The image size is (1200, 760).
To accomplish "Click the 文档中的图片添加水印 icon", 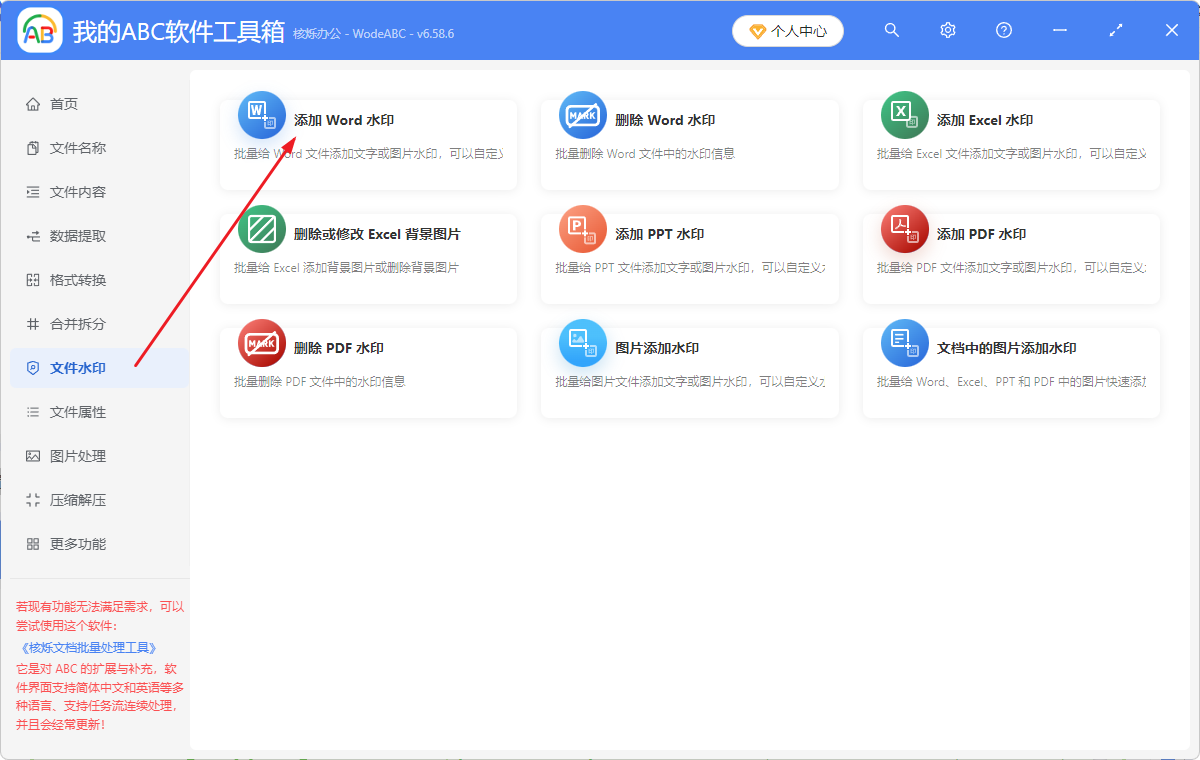I will point(904,342).
